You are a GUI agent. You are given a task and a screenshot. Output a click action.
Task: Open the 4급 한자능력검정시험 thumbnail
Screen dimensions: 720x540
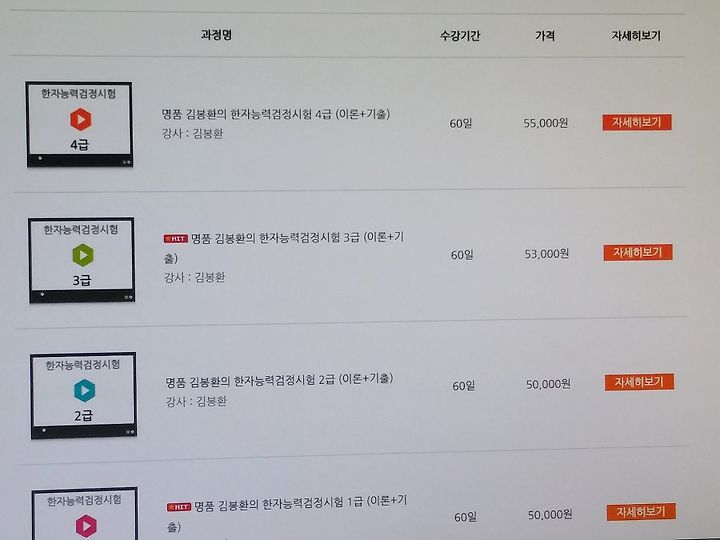79,124
